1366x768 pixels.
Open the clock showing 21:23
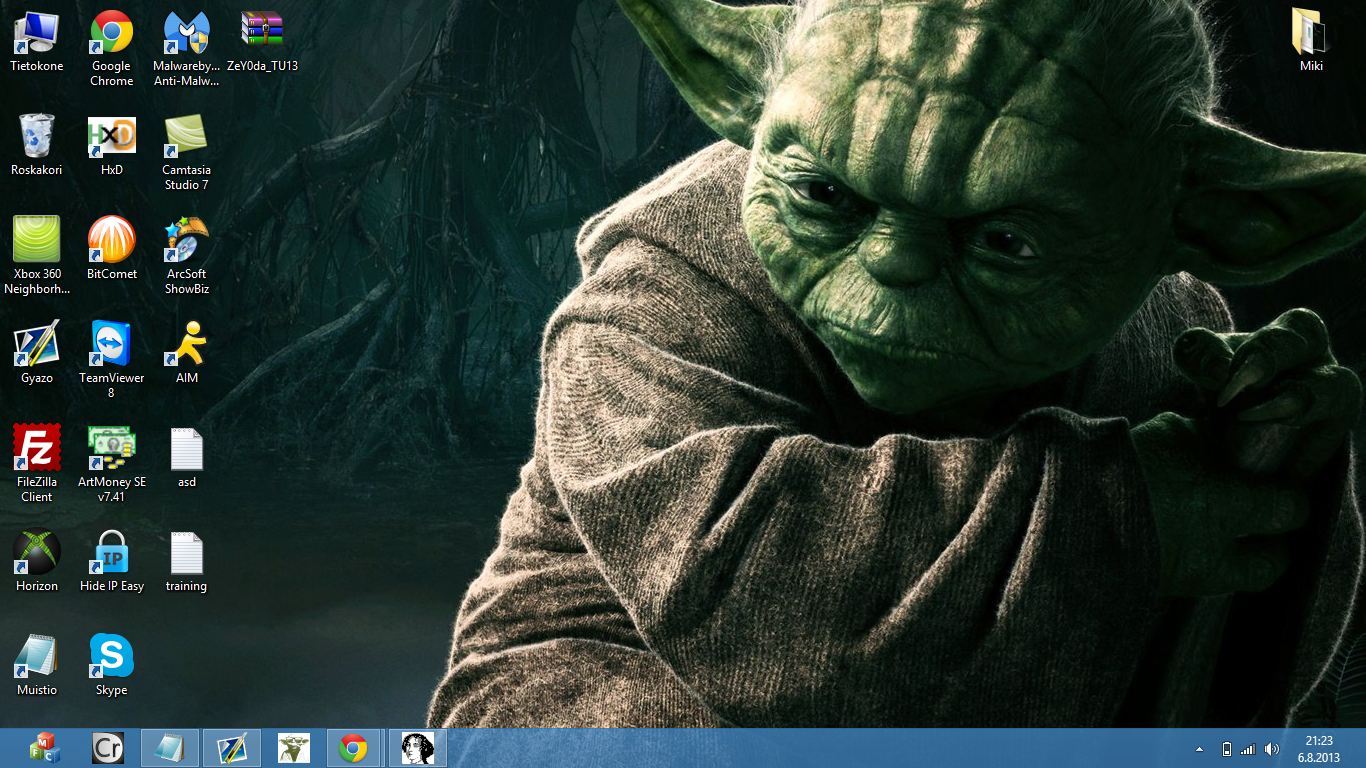[x=1321, y=748]
